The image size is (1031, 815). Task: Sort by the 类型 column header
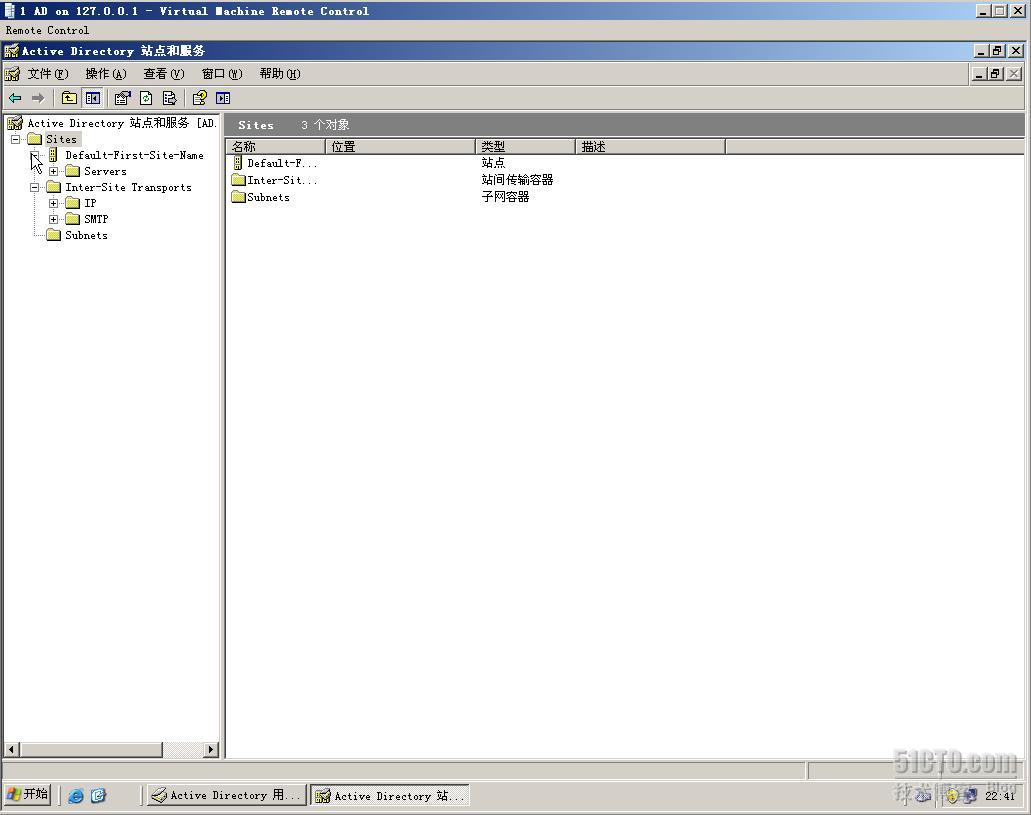[525, 147]
